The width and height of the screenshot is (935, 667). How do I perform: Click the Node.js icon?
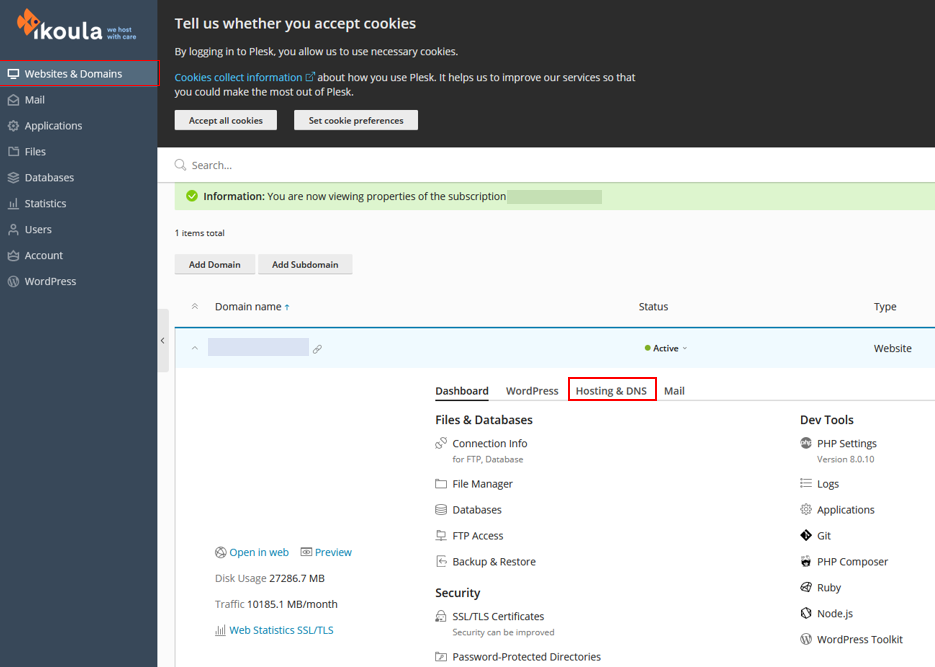[x=806, y=613]
